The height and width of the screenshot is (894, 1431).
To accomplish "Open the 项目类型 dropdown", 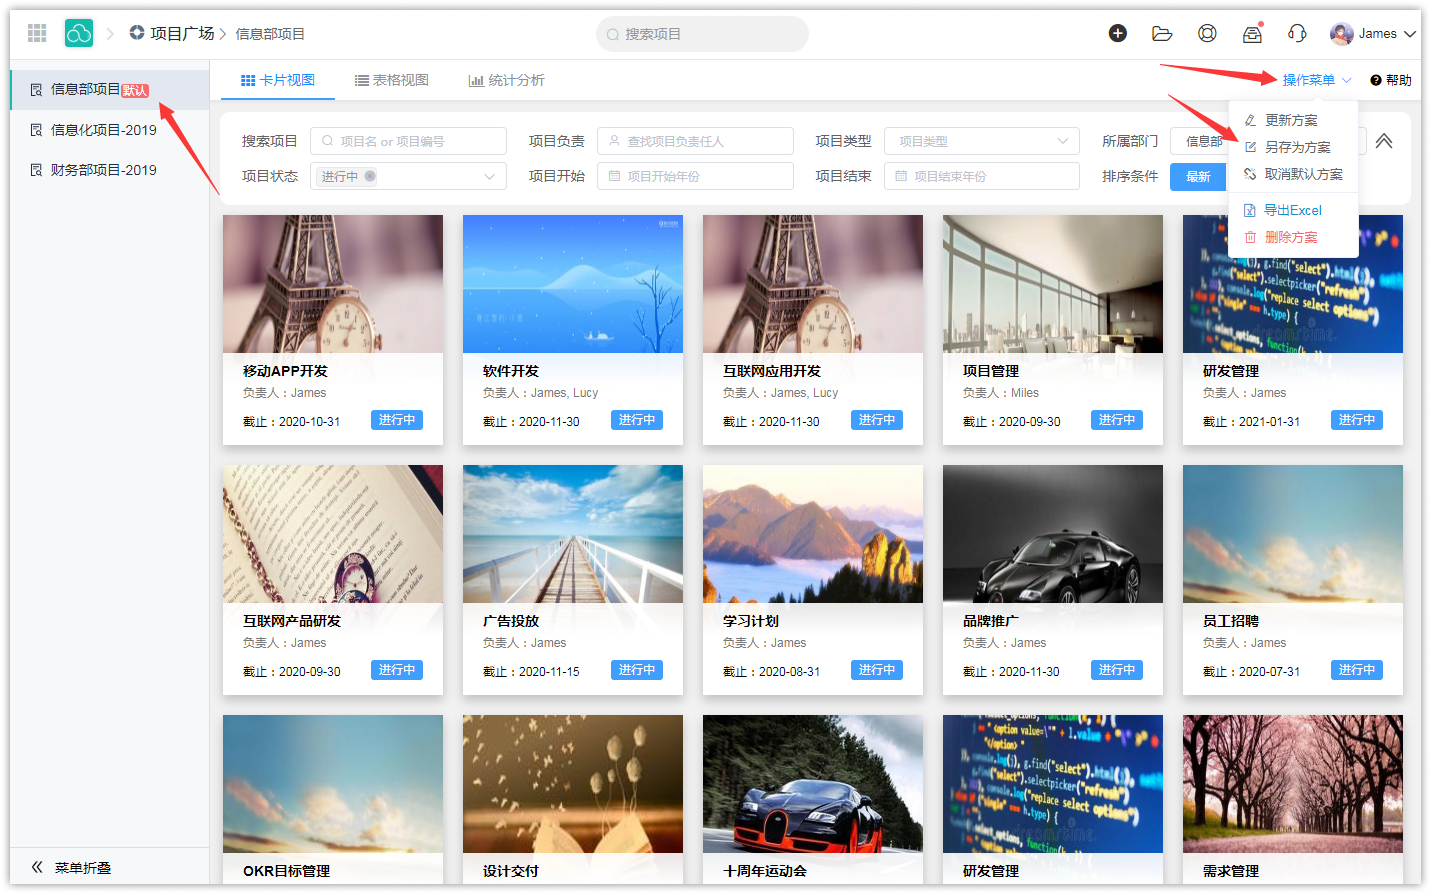I will (981, 141).
